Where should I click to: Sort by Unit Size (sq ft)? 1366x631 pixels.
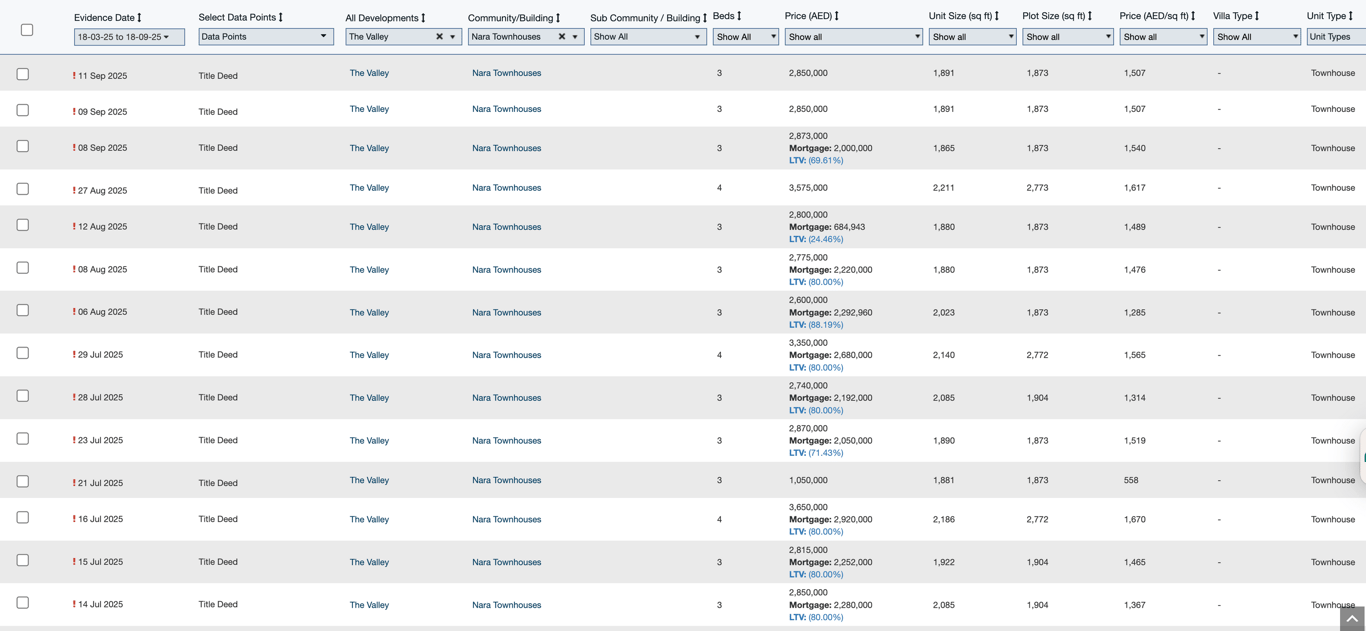997,16
